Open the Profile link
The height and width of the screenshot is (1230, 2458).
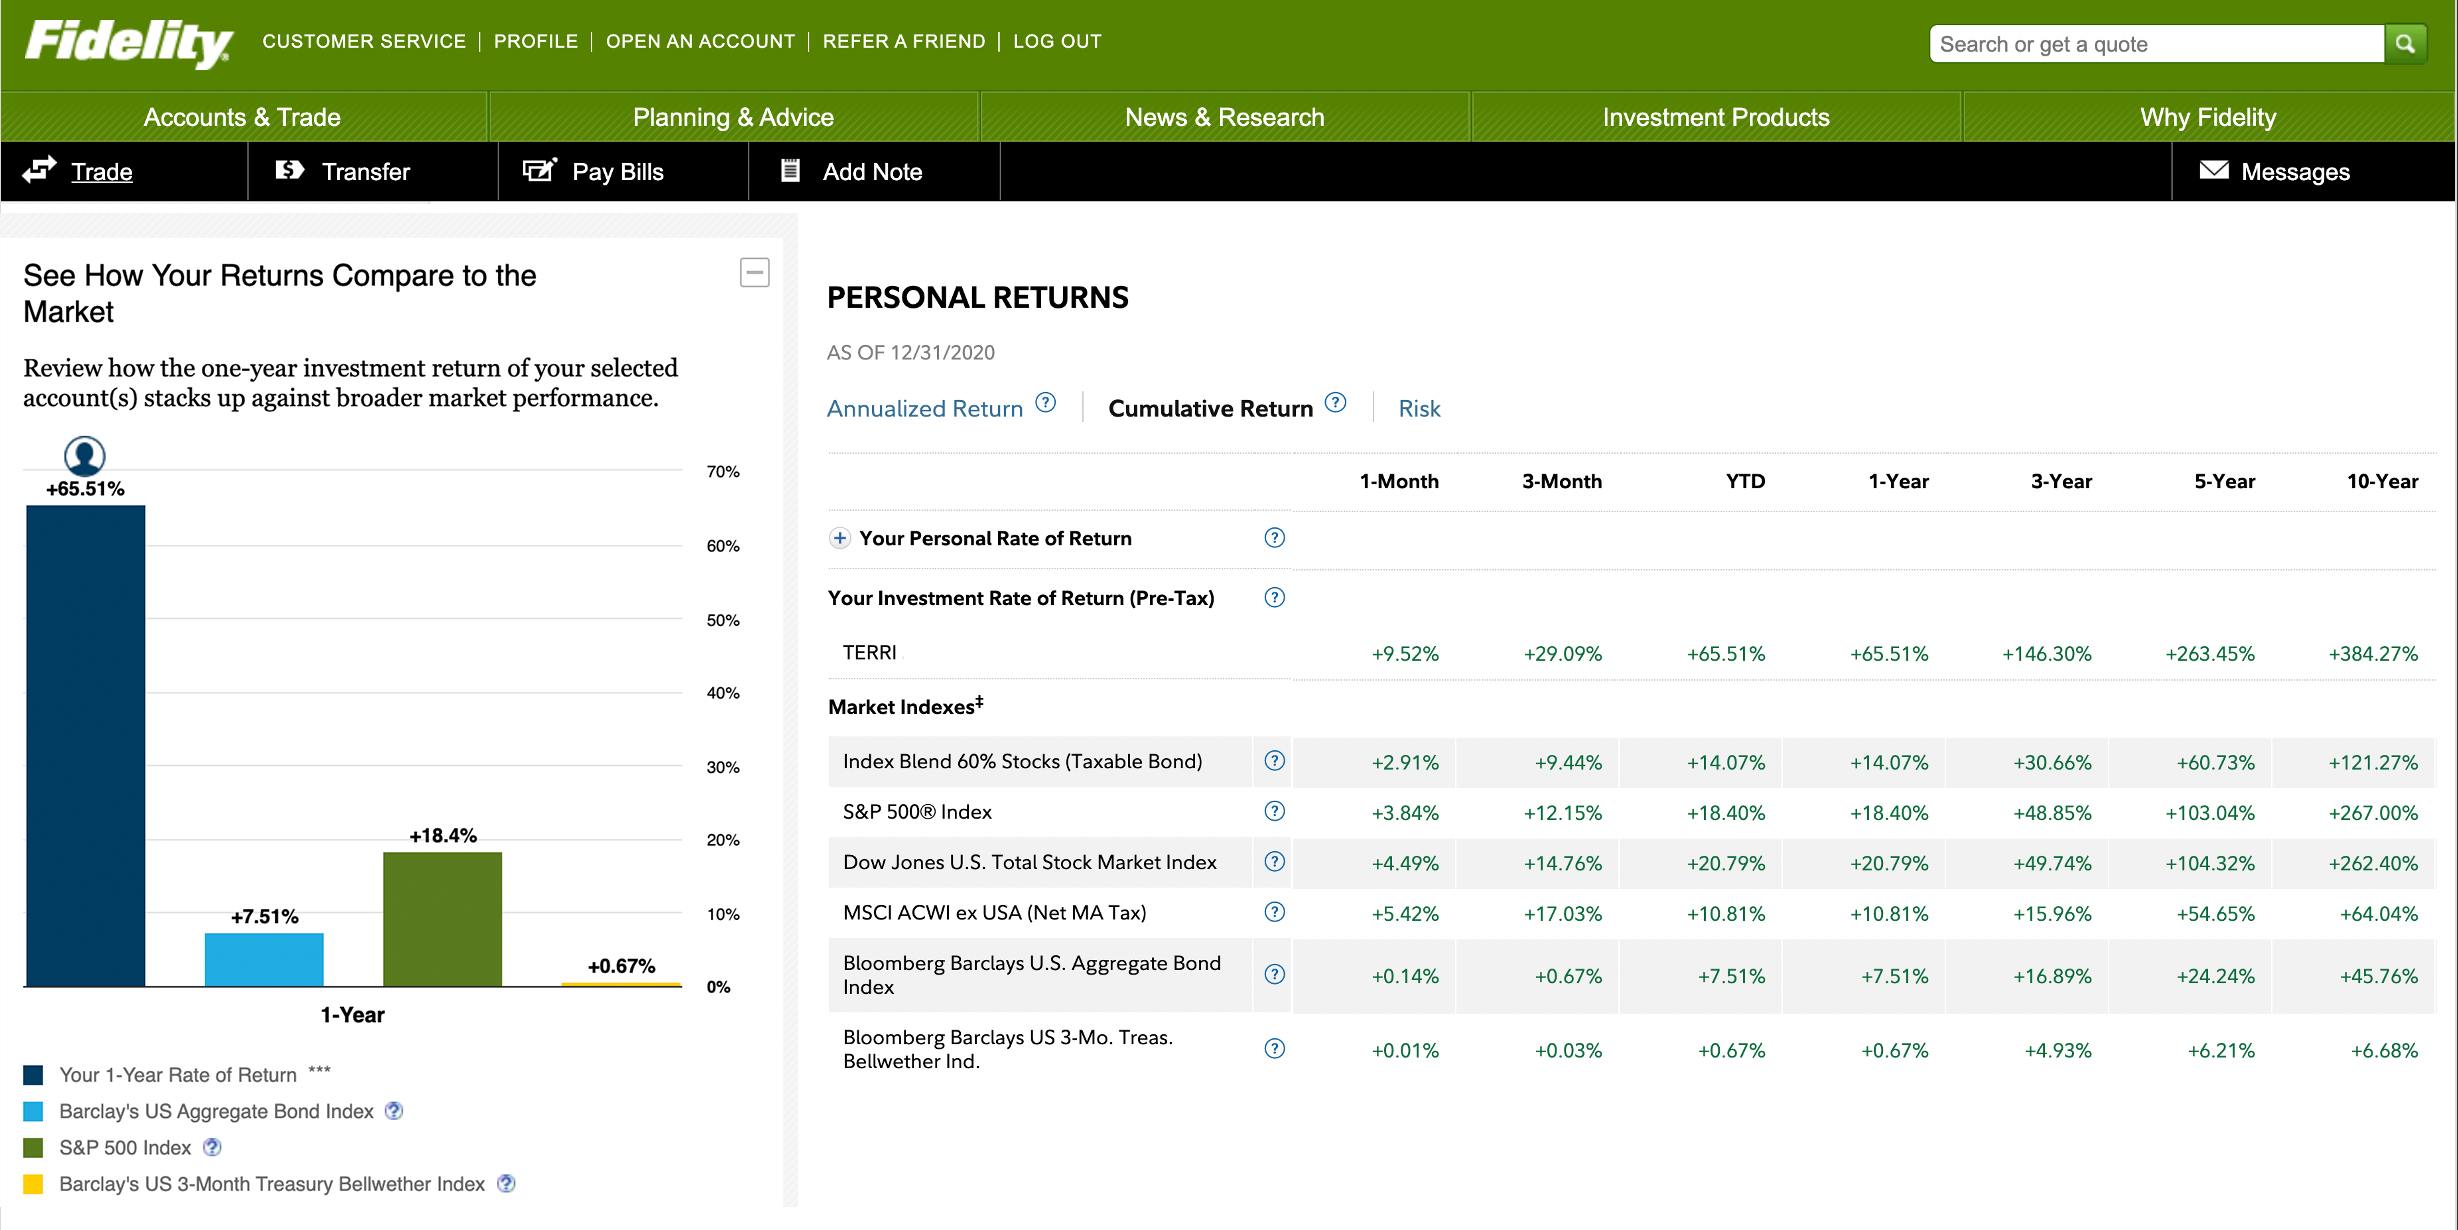[536, 41]
